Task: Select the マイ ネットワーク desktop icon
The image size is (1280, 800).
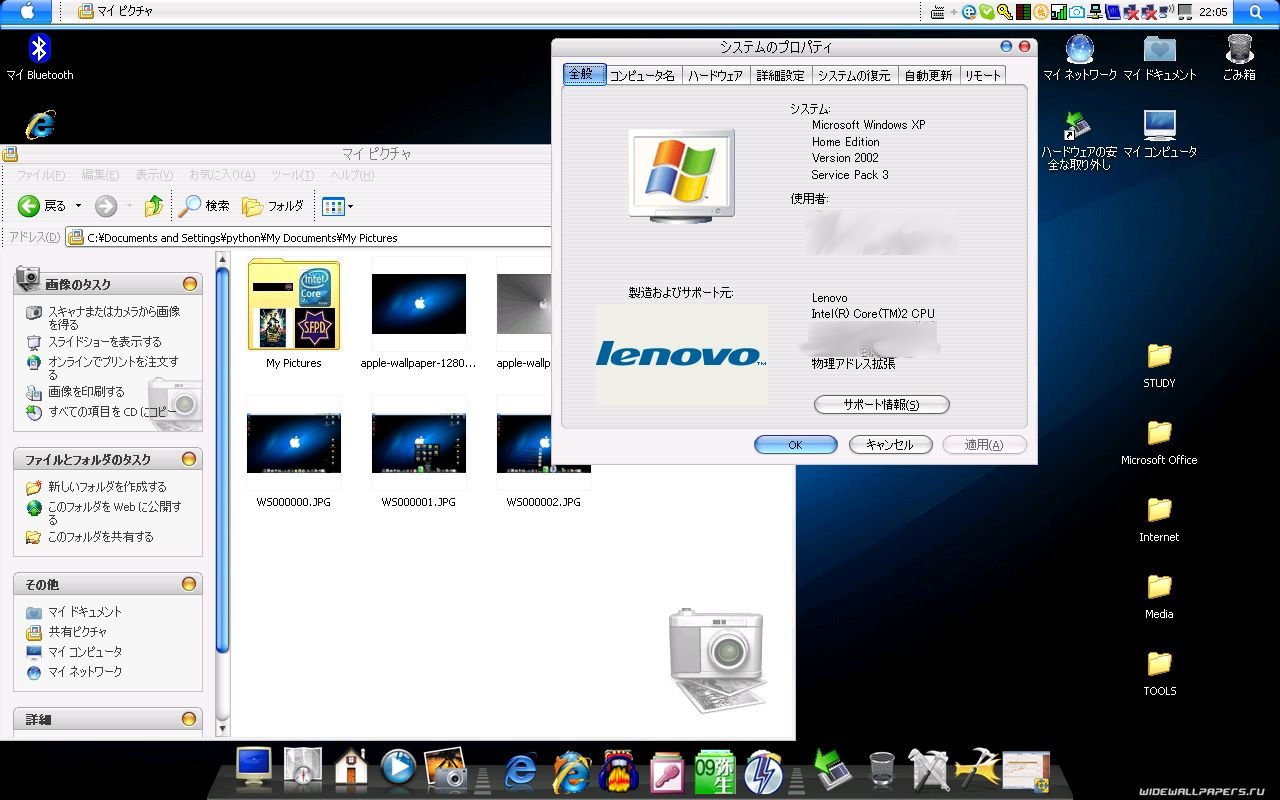Action: coord(1080,57)
